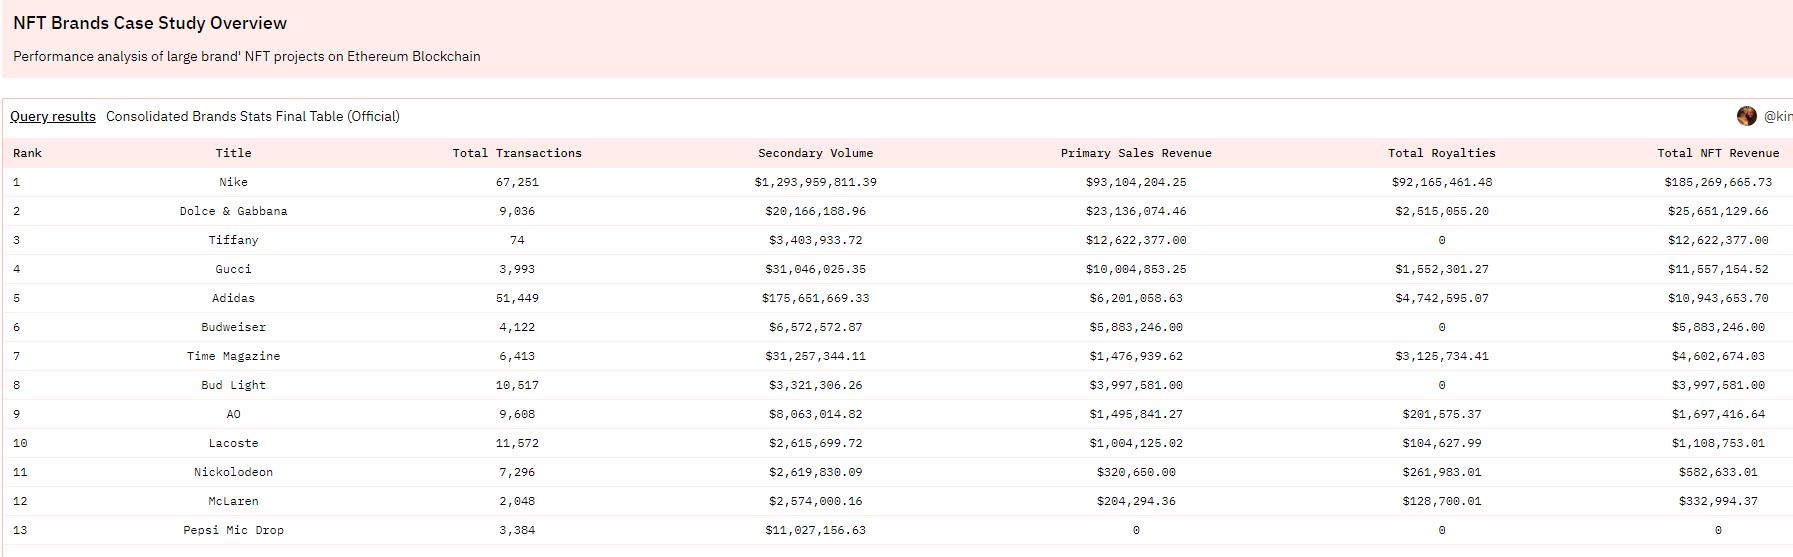Screen dimensions: 1793x557
Task: Open the author username link beside avatar
Action: point(1777,116)
